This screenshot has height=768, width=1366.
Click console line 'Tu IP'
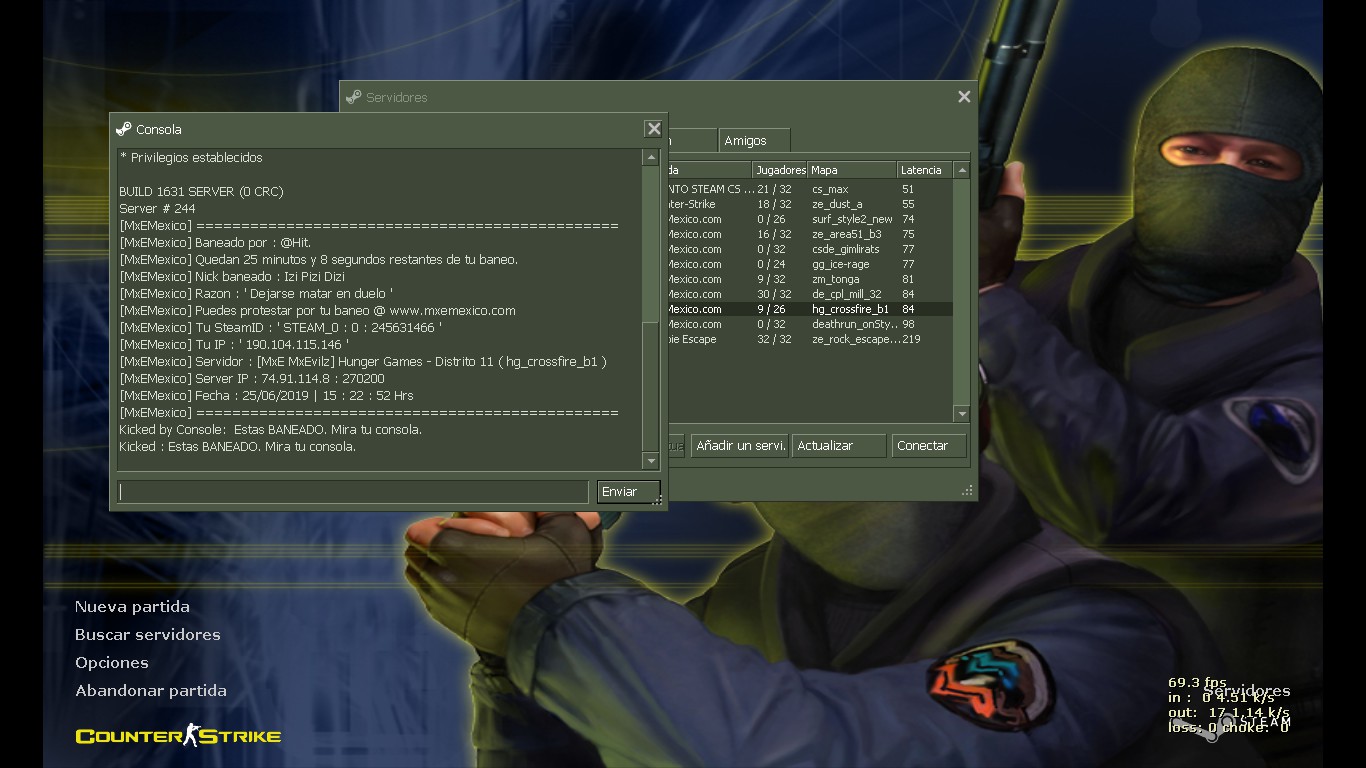point(234,344)
